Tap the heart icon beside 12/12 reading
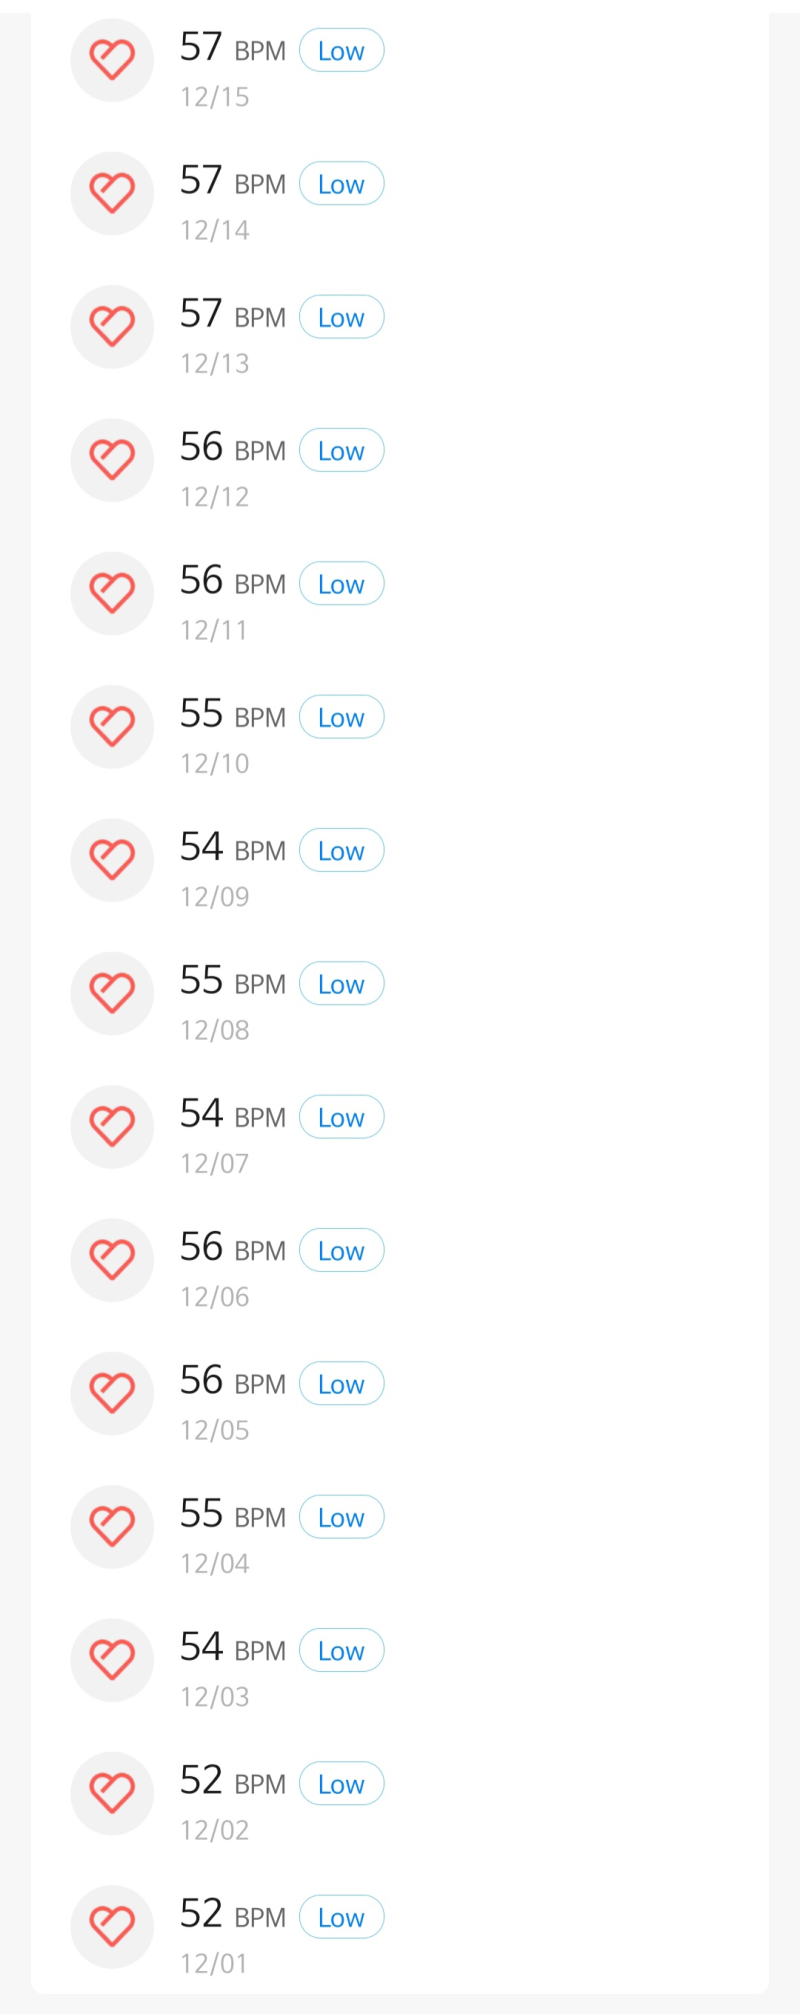The image size is (800, 2014). coord(112,460)
